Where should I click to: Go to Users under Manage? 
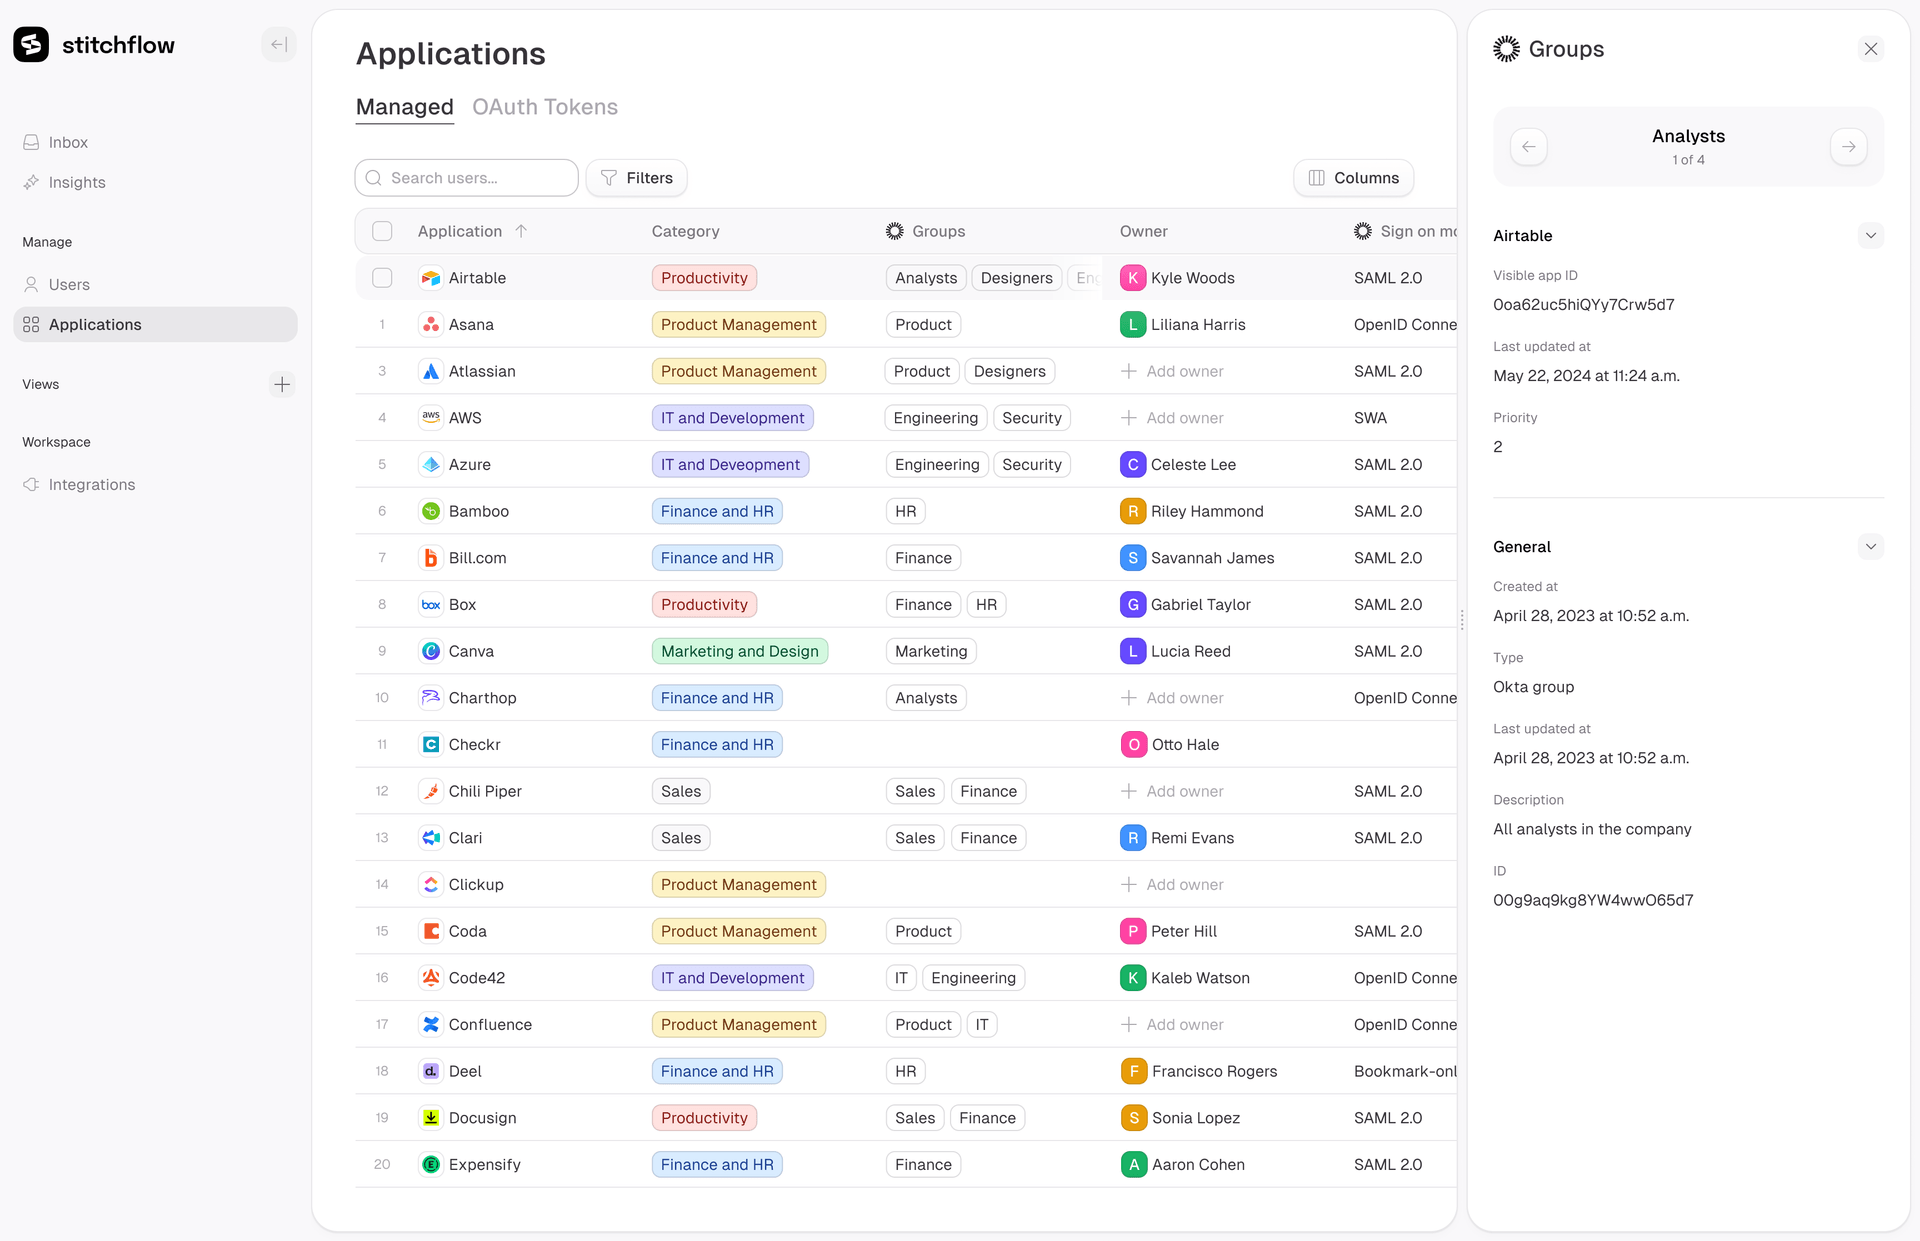(69, 284)
